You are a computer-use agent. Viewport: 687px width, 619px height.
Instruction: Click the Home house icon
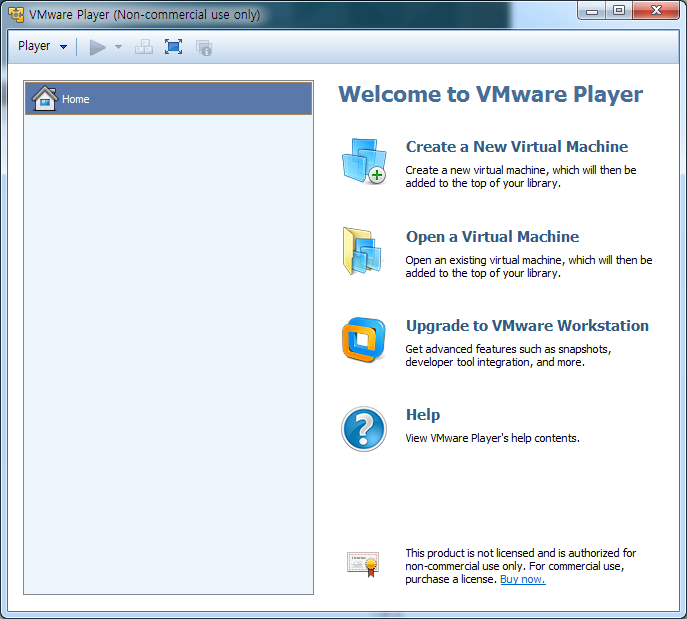point(45,98)
